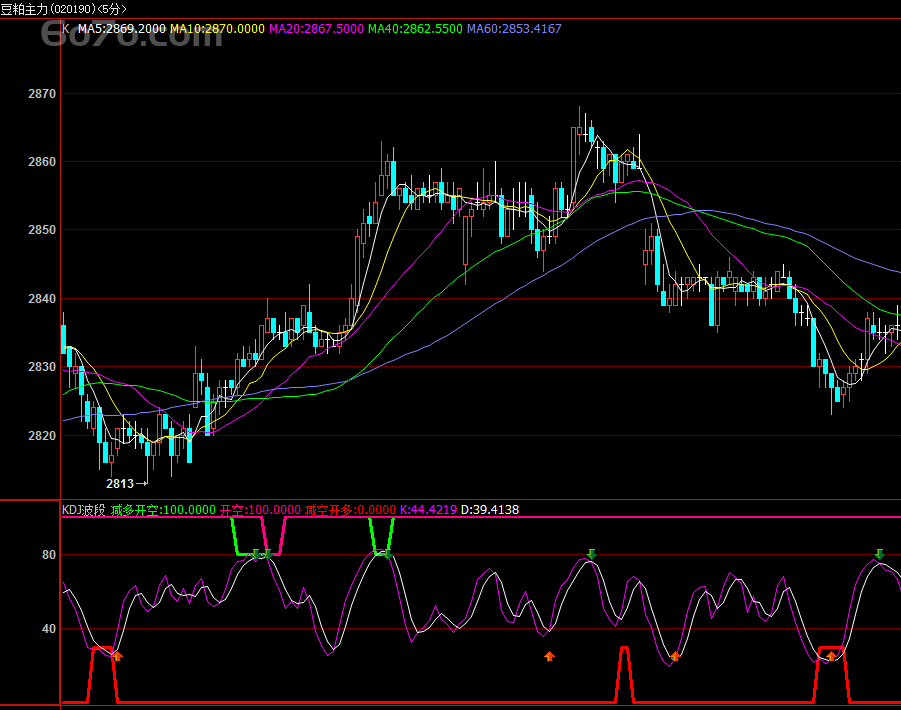This screenshot has height=710, width=901.
Task: Click the red 开空:100.0000 signal label
Action: click(260, 510)
